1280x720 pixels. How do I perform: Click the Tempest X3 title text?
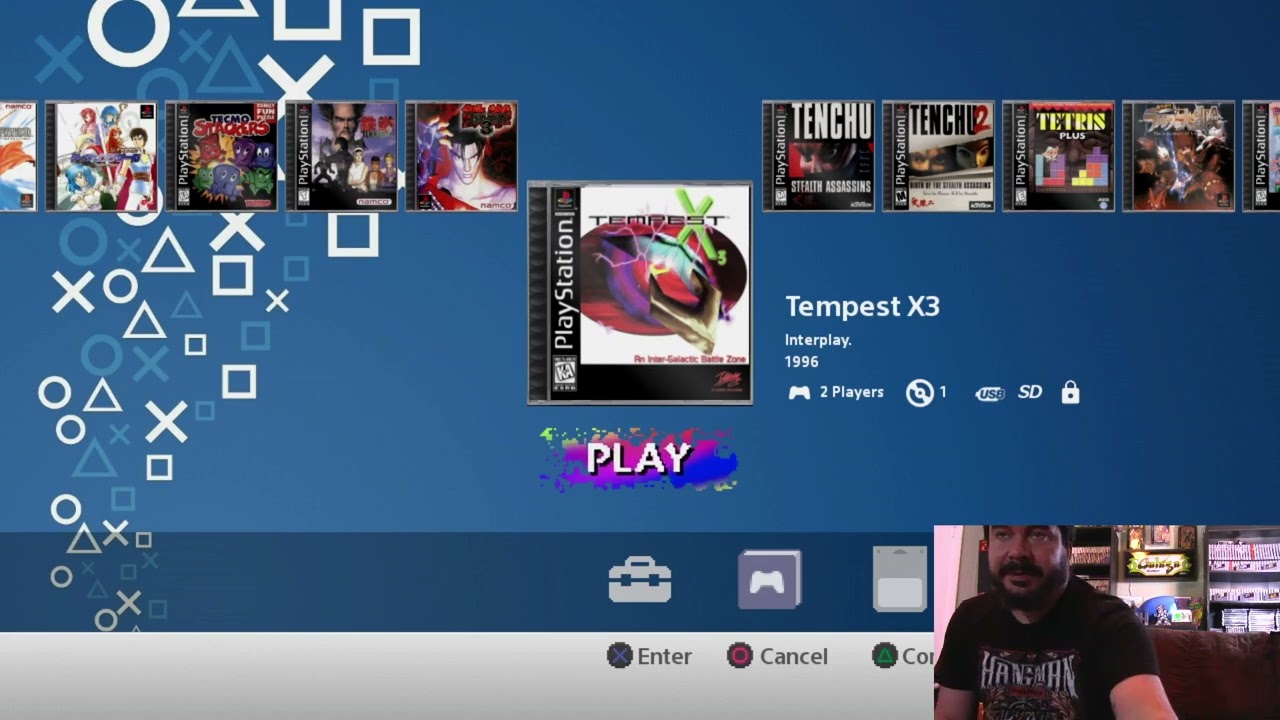862,306
